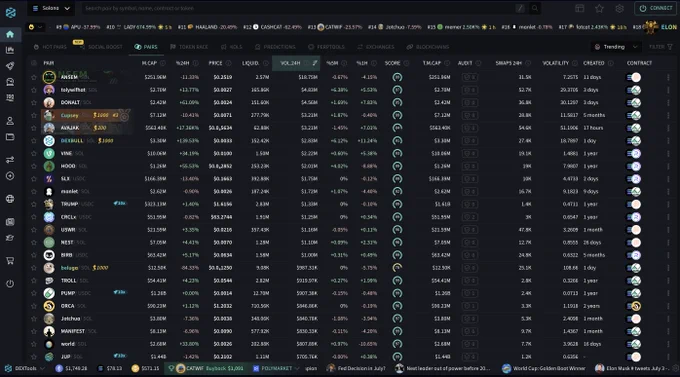Favorite the DEXBULL pair star
Screen dimensions: 680x377
click(34, 141)
